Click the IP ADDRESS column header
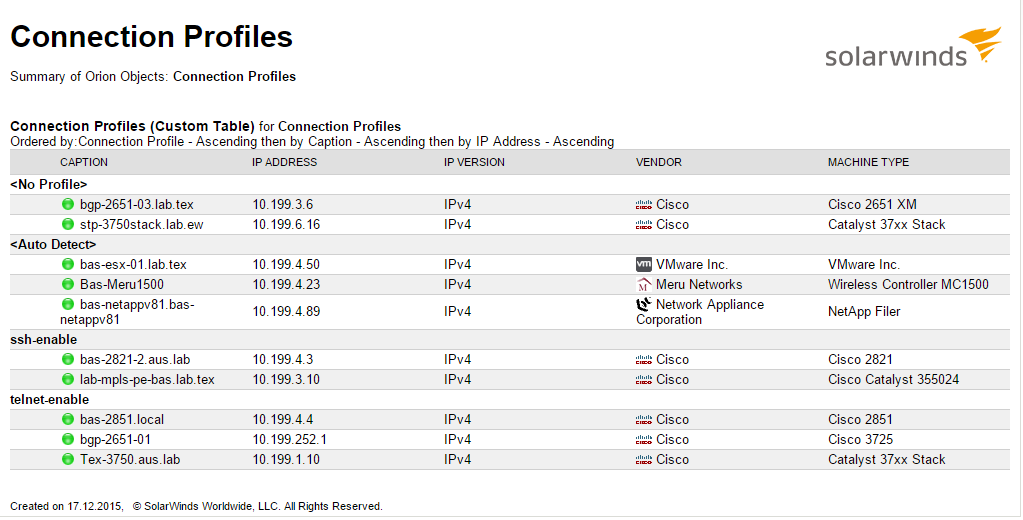The width and height of the screenshot is (1023, 520). pyautogui.click(x=284, y=162)
